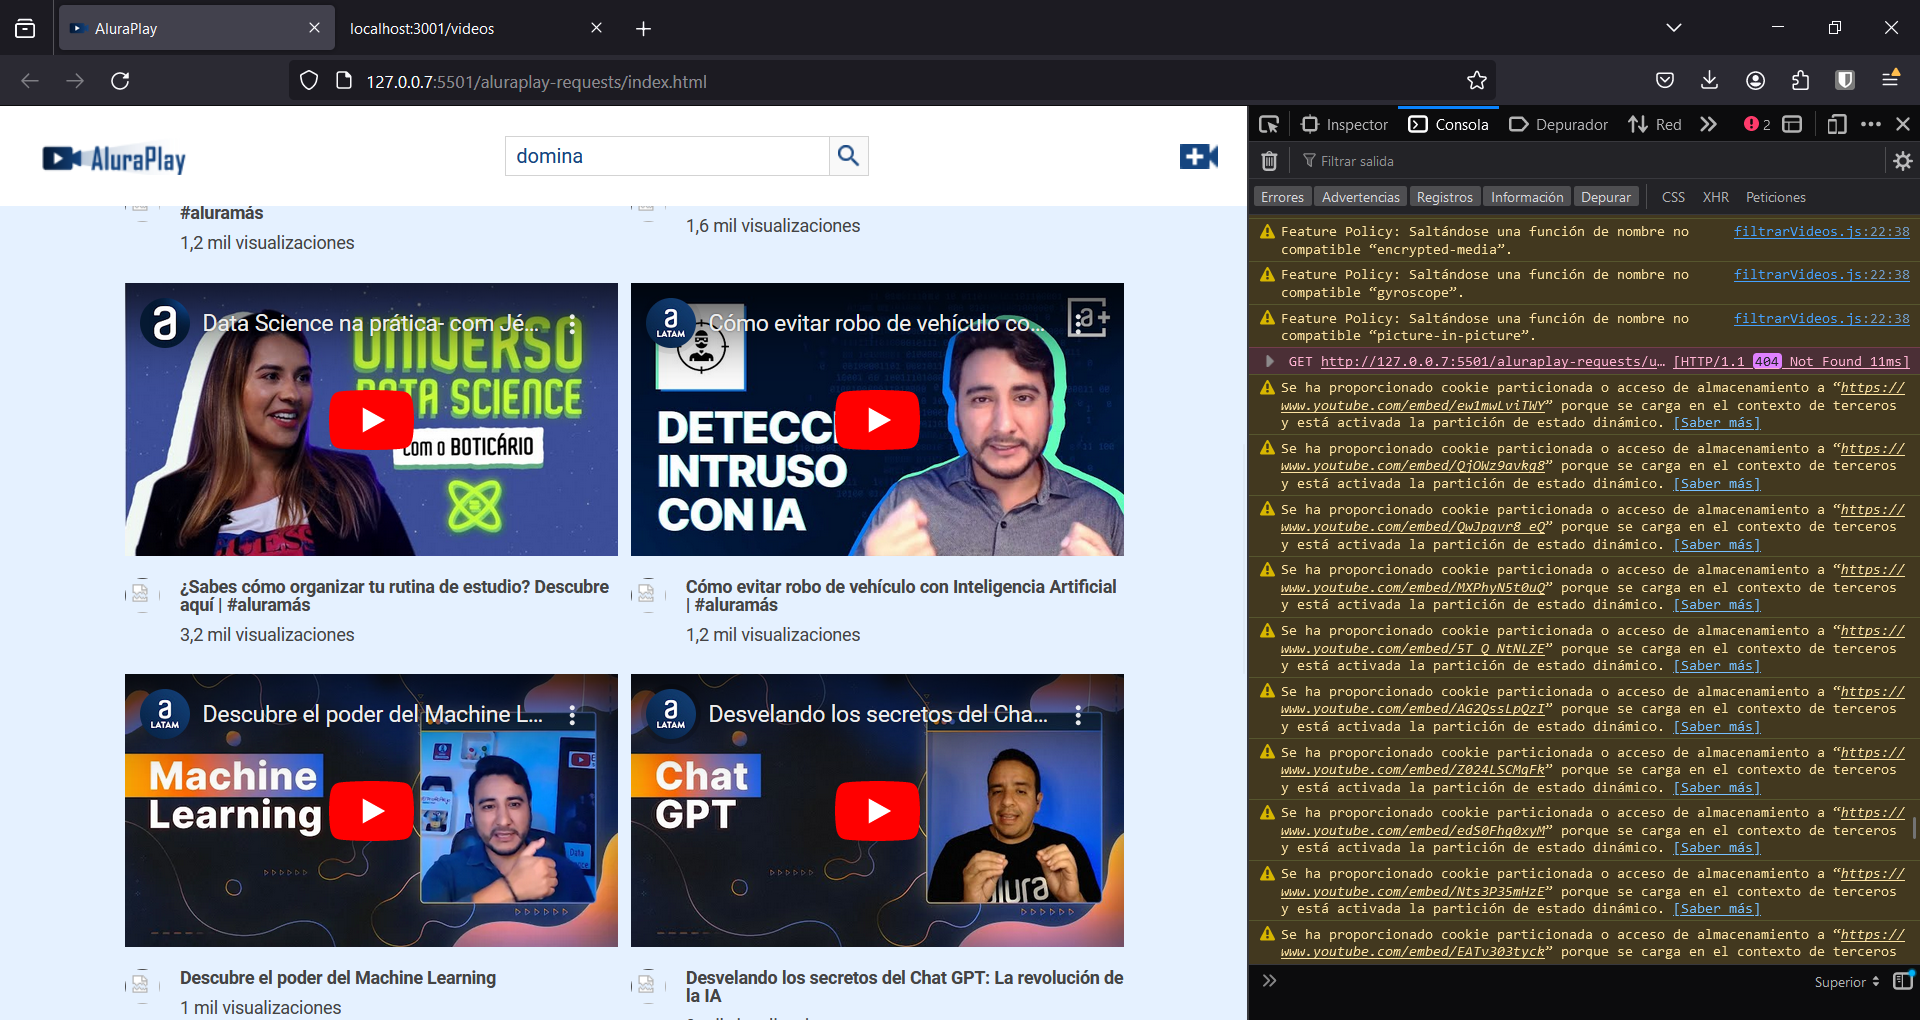Open the 404 request URL link
This screenshot has height=1020, width=1920.
(x=1492, y=361)
